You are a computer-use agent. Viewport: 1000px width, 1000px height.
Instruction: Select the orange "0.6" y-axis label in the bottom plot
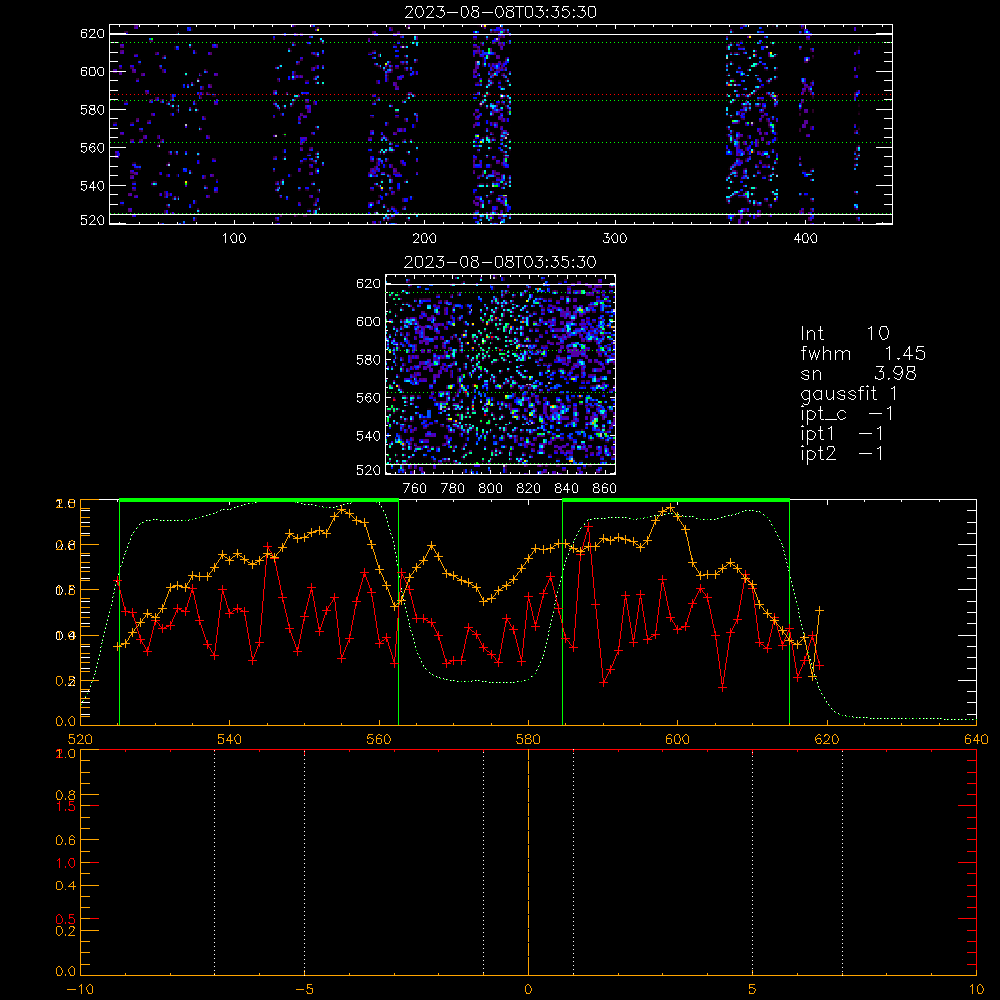tap(66, 840)
